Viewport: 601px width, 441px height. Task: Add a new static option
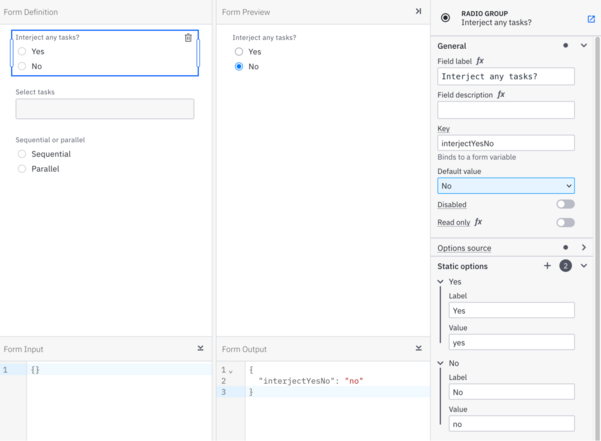547,266
